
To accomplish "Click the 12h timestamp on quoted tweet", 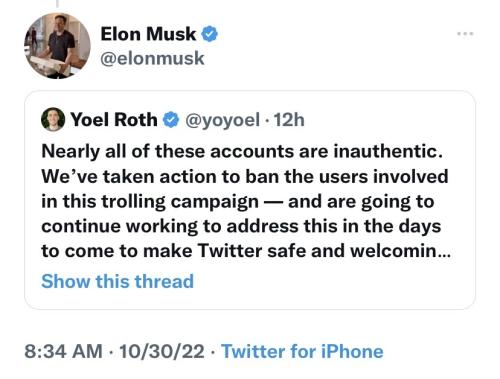I will (289, 120).
